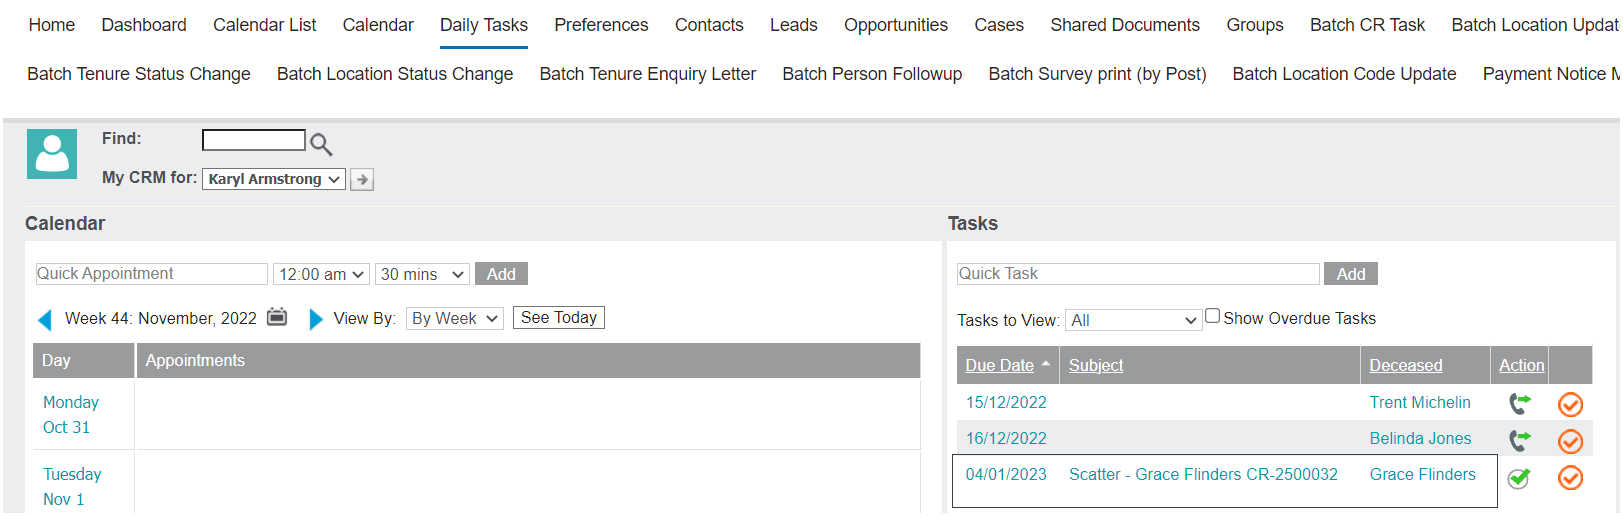Open the Preferences menu item
The height and width of the screenshot is (516, 1623).
[x=601, y=25]
